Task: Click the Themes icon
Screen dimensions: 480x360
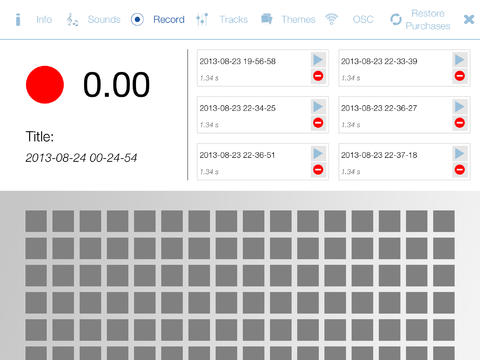Action: (x=266, y=19)
